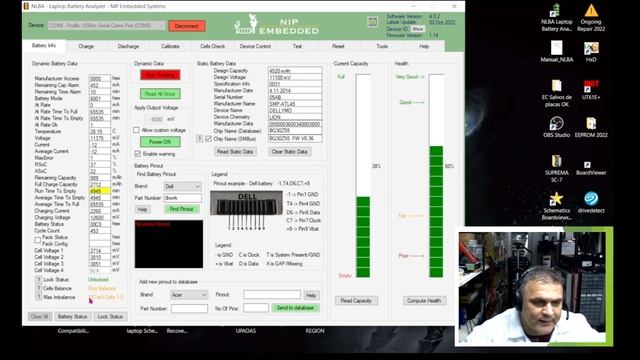640x360 pixels.
Task: Click question mark beside Lock Status
Action: click(39, 280)
